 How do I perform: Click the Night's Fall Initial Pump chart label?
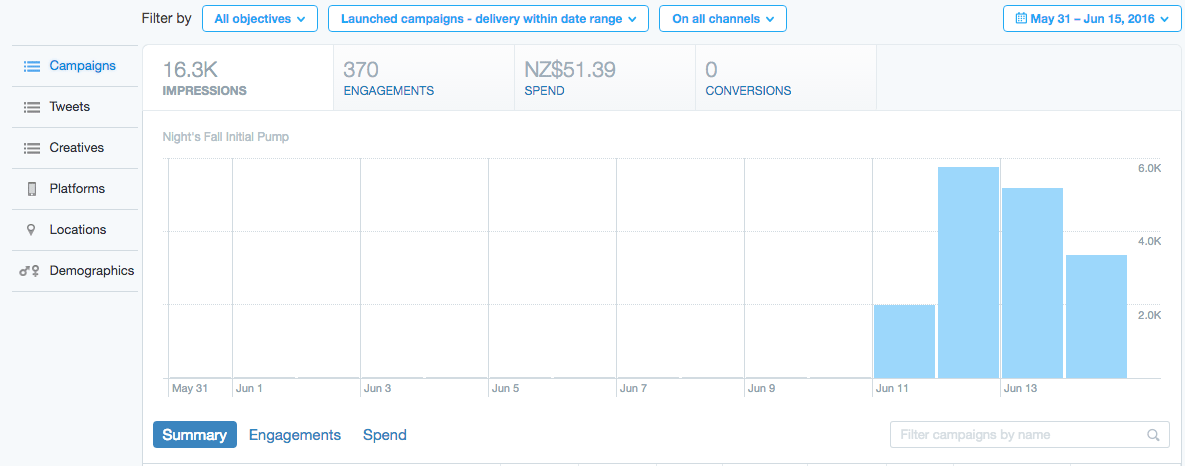pos(226,137)
